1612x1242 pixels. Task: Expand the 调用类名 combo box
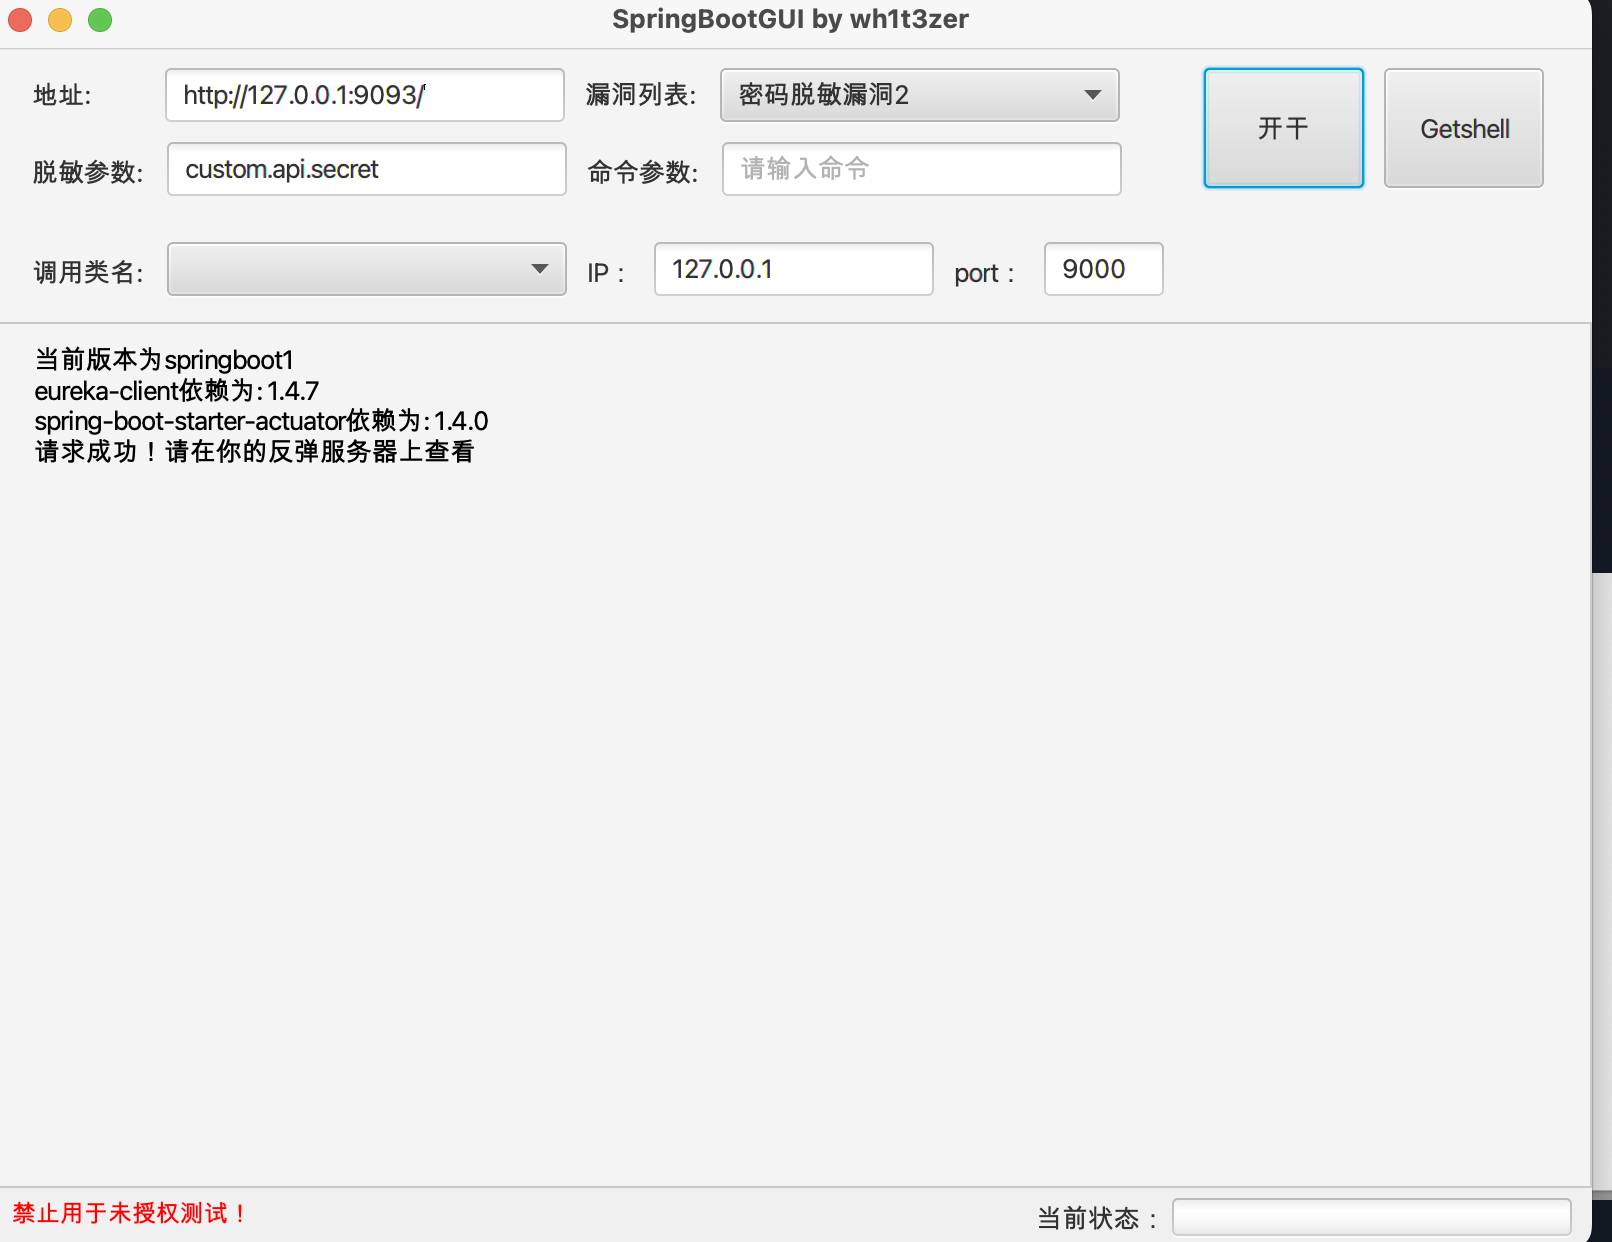tap(367, 269)
